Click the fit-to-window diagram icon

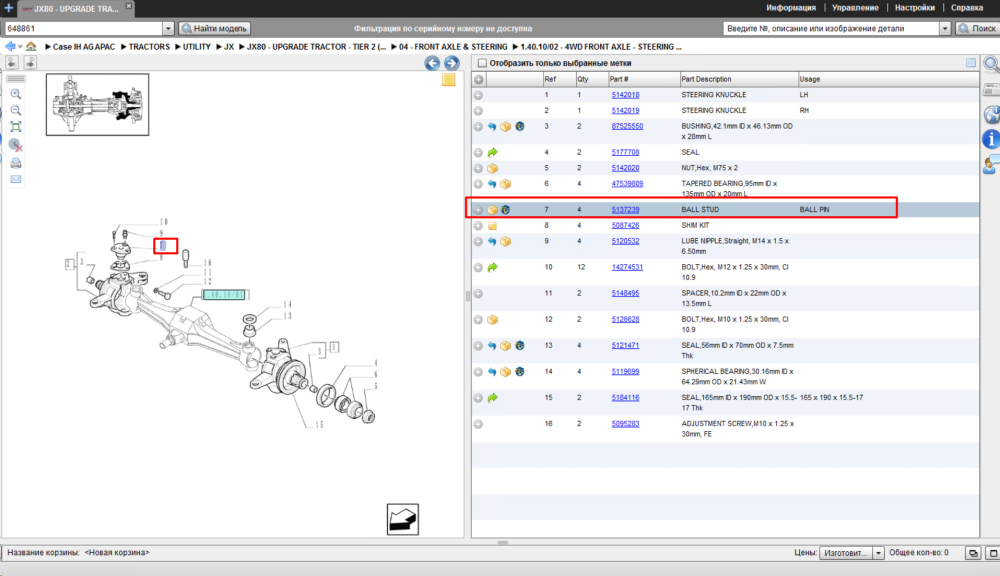tap(16, 127)
